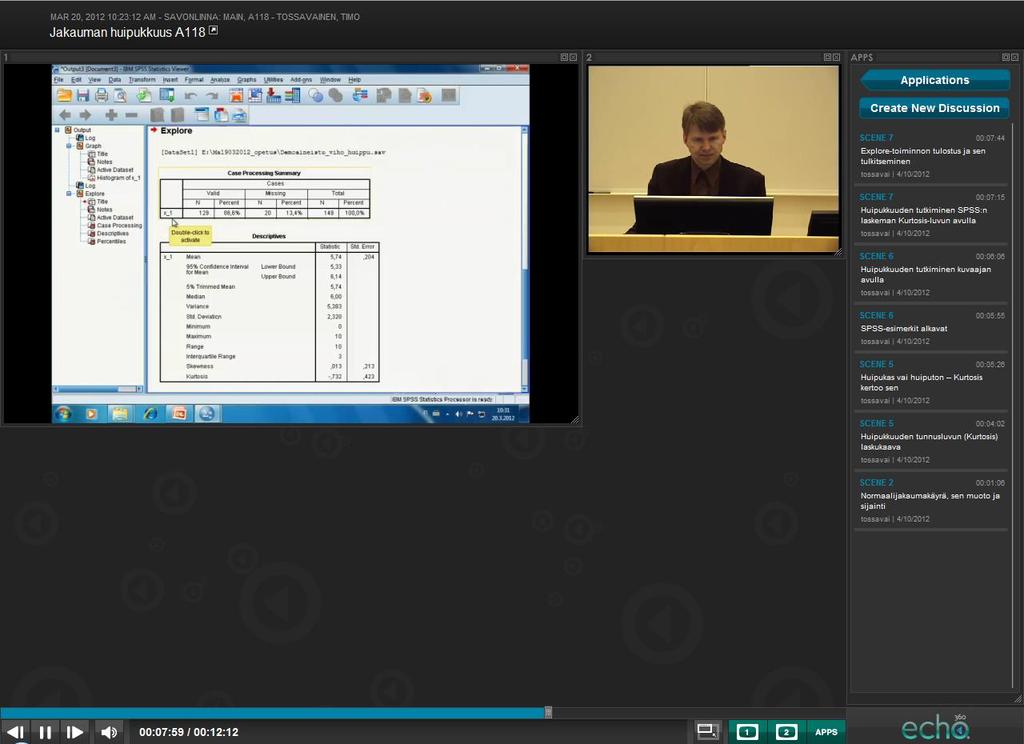The width and height of the screenshot is (1024, 744).
Task: Click the SPSS Go to Data icon
Action: (235, 96)
